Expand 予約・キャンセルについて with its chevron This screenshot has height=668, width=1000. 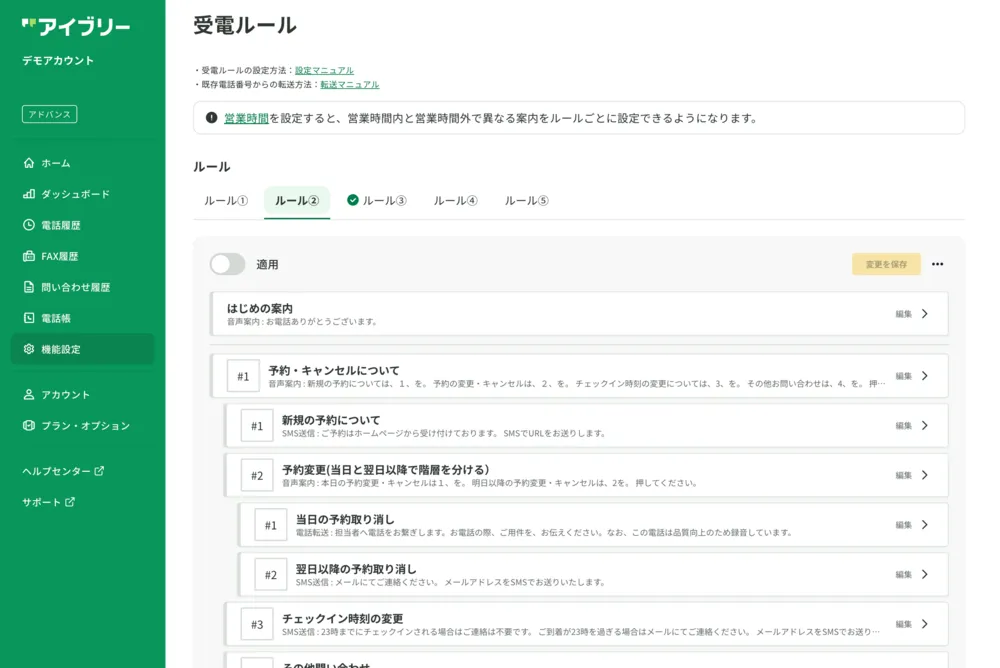pos(925,376)
